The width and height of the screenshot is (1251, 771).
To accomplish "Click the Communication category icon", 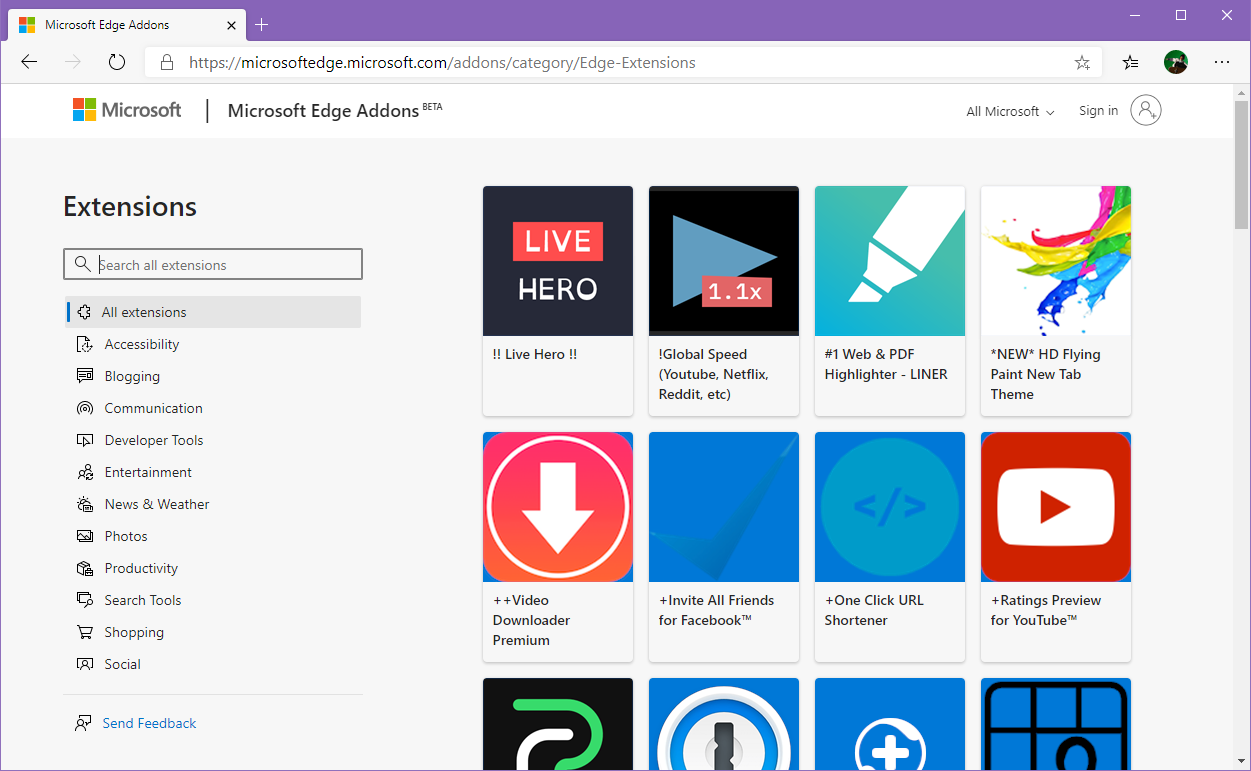I will click(x=85, y=408).
